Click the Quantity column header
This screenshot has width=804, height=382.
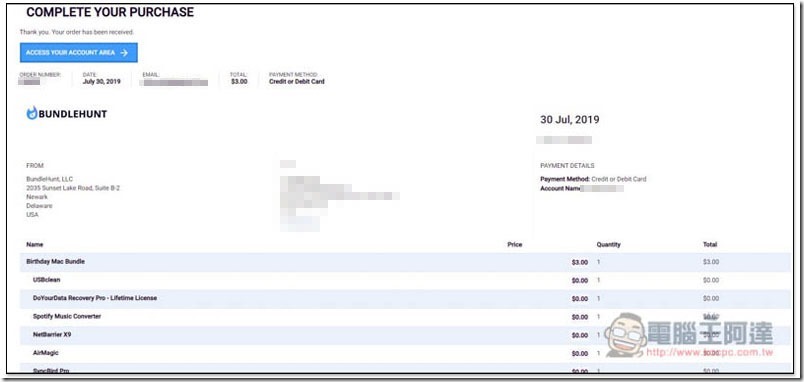pos(609,245)
